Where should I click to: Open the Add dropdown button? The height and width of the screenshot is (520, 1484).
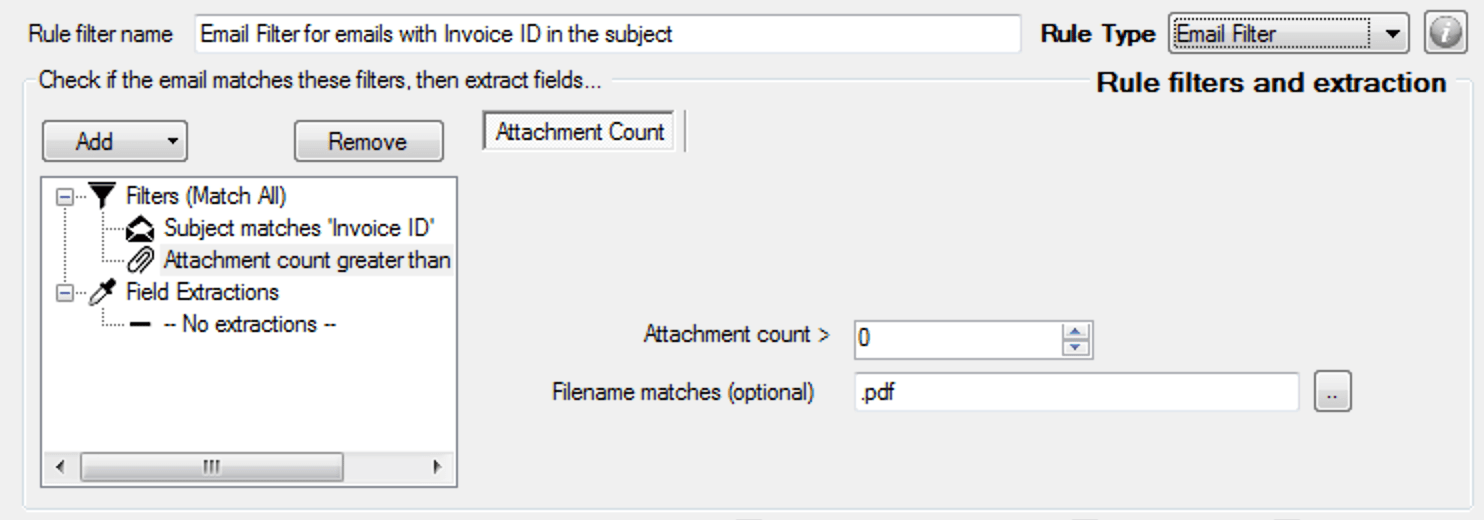pyautogui.click(x=114, y=142)
